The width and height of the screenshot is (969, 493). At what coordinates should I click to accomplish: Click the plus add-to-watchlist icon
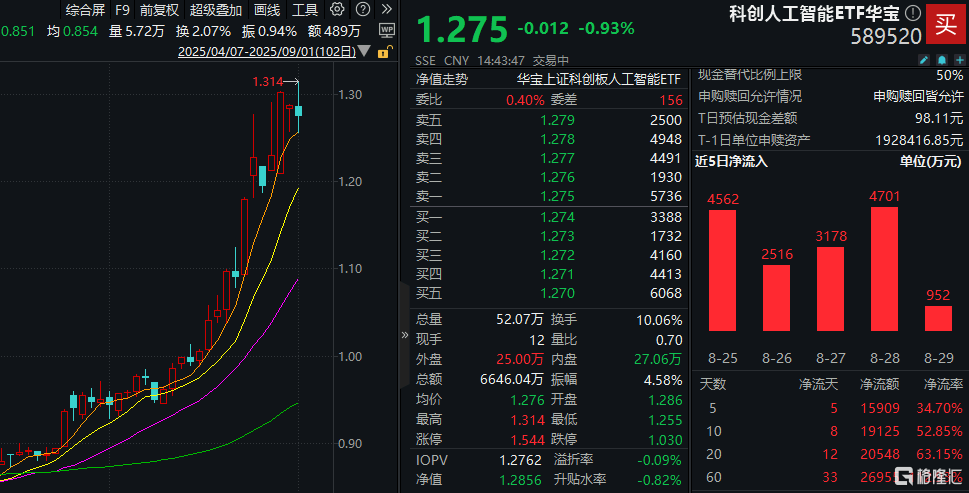(x=960, y=60)
